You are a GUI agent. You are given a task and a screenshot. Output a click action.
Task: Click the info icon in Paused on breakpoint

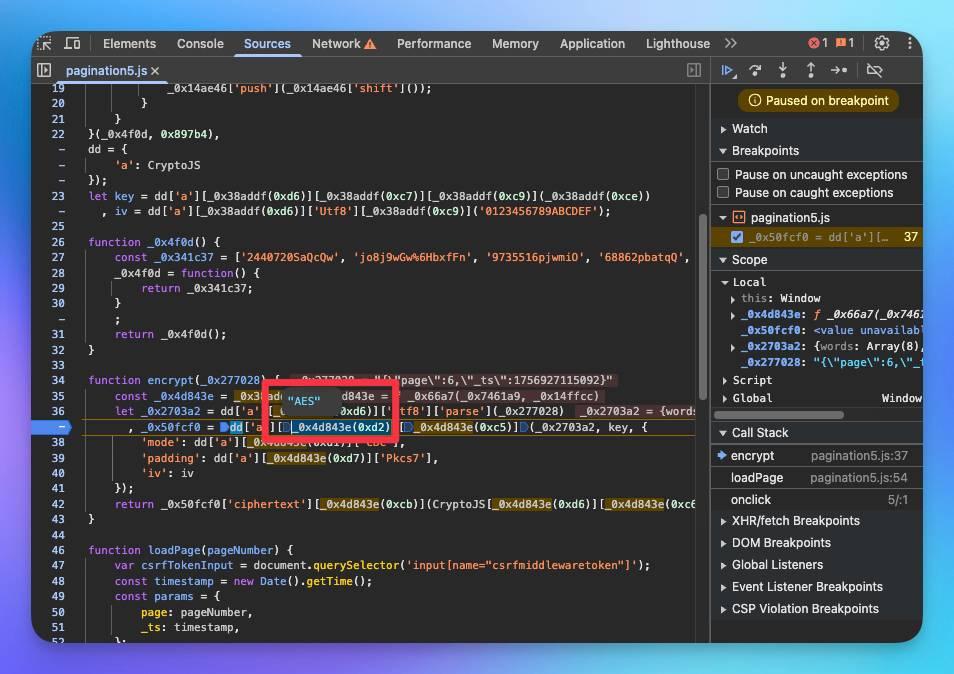pyautogui.click(x=754, y=100)
